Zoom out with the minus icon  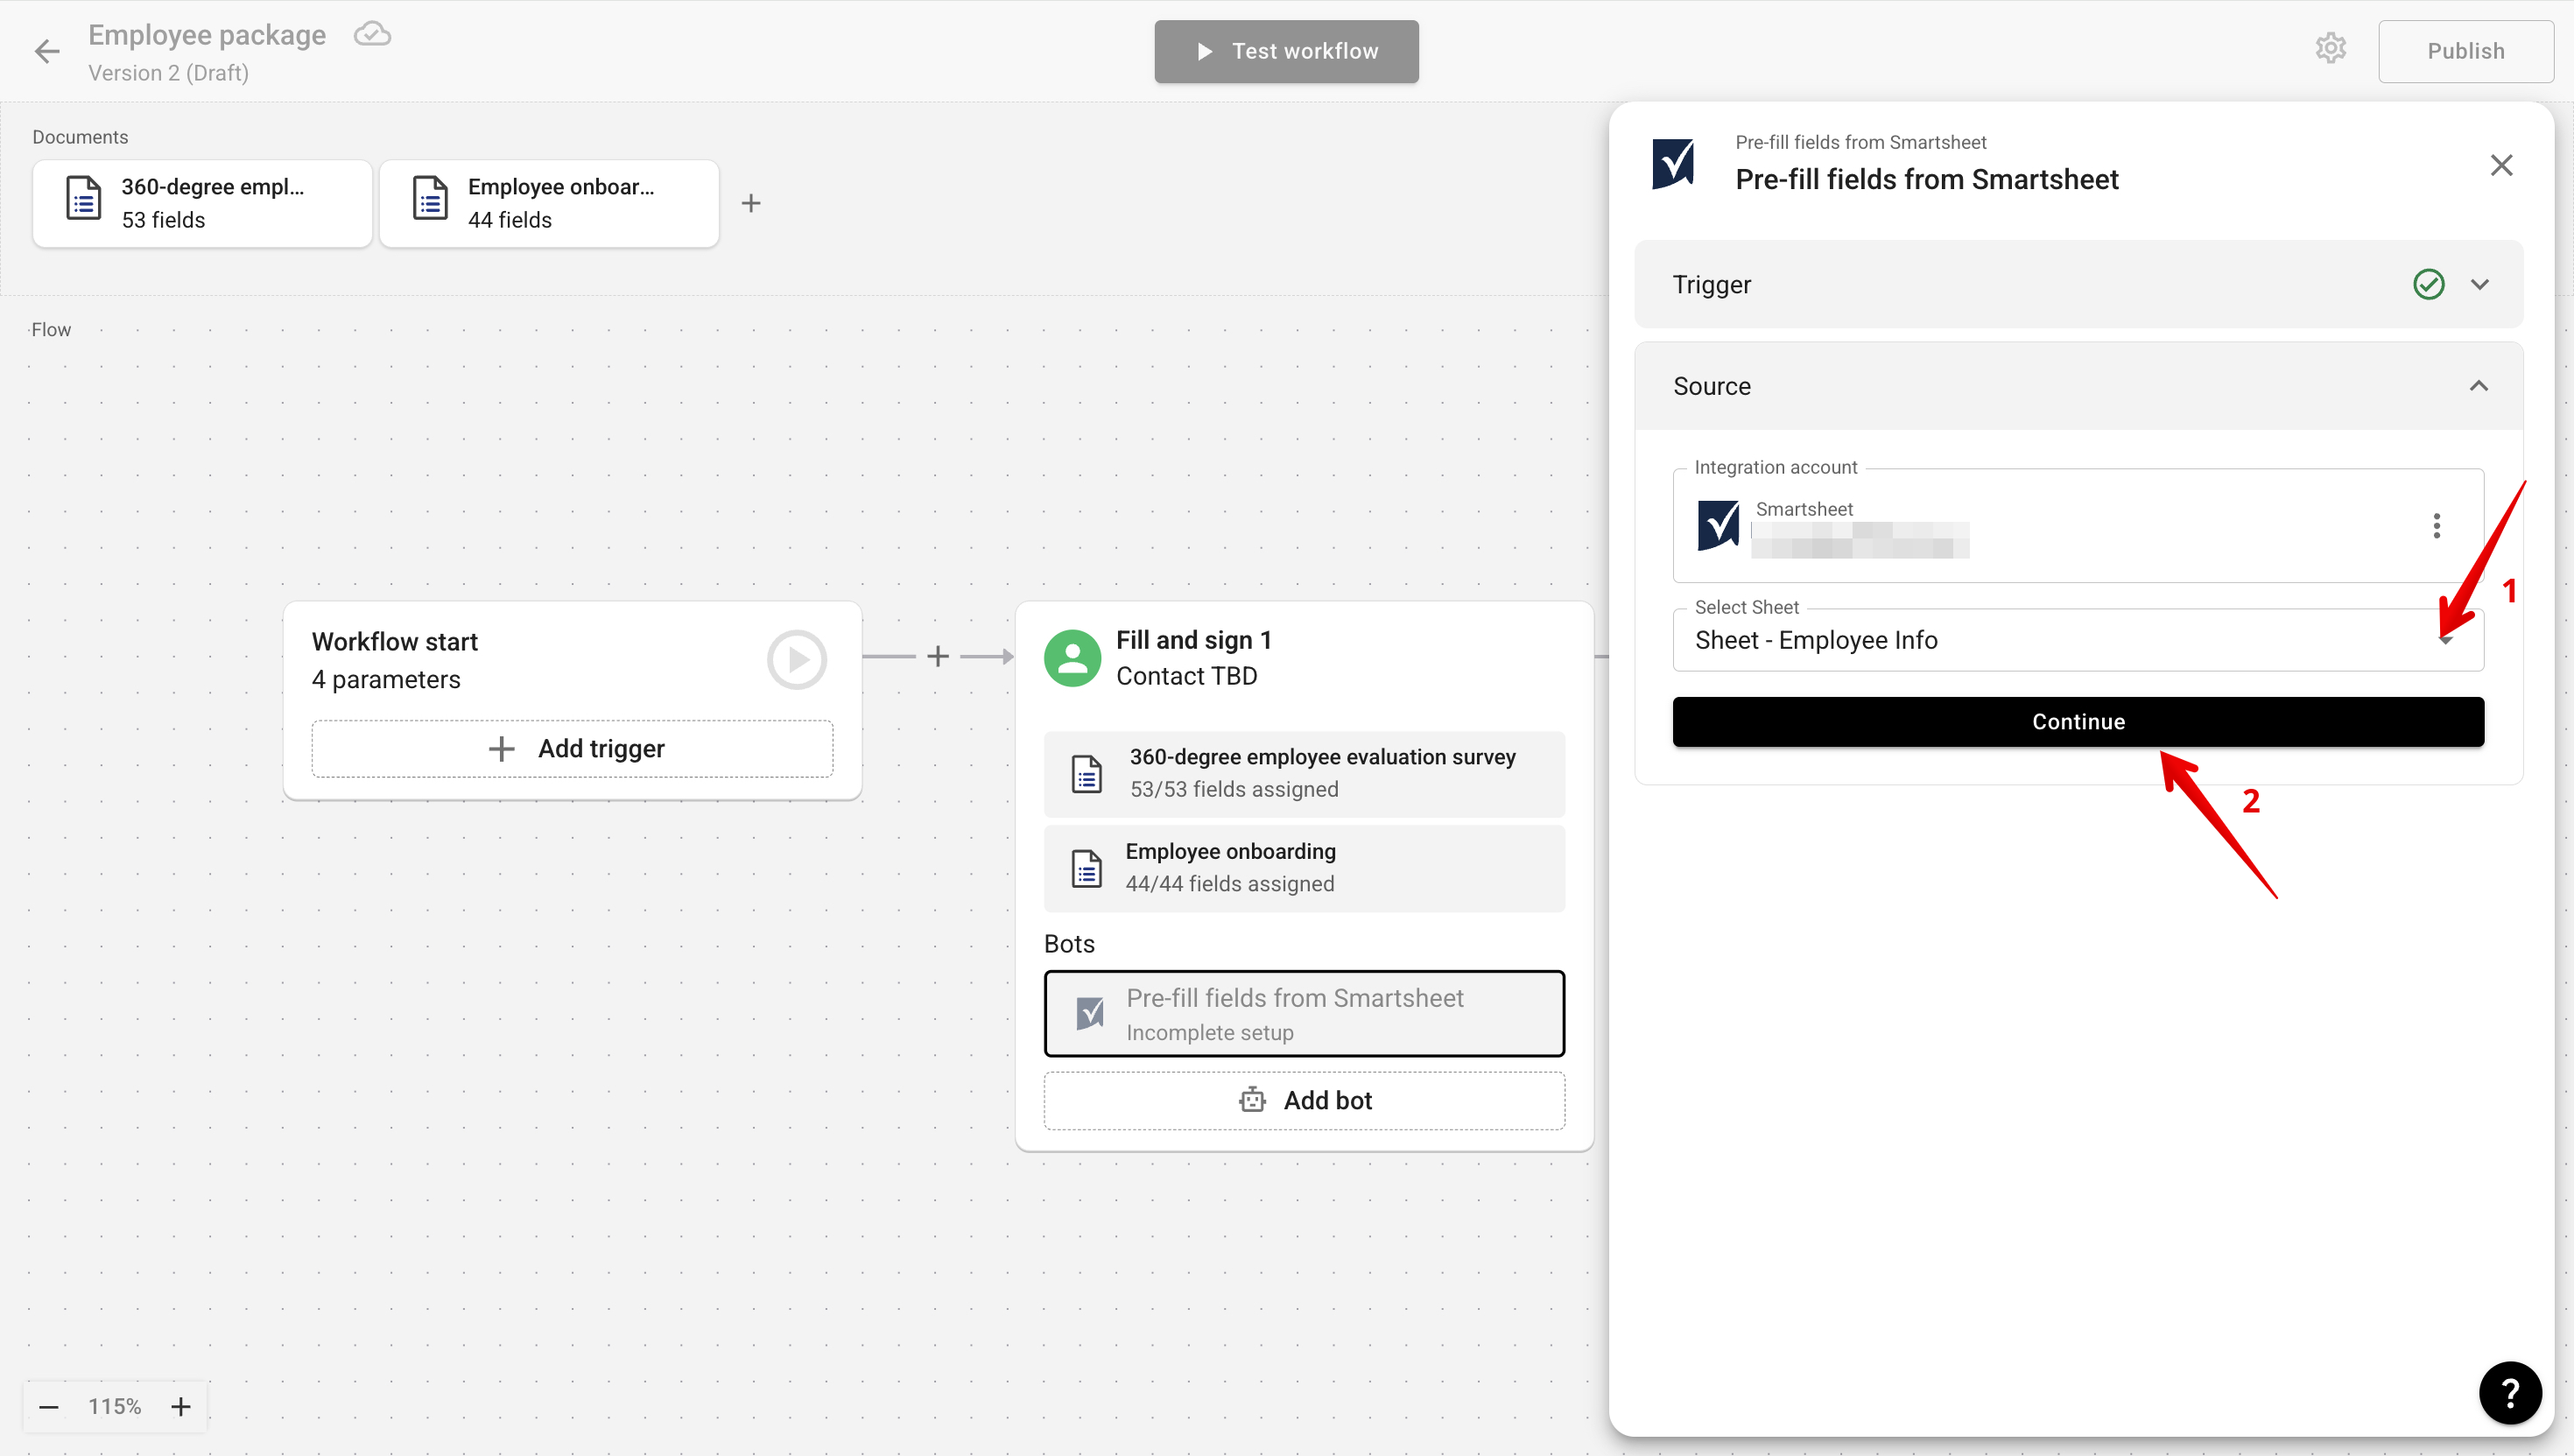pyautogui.click(x=49, y=1407)
